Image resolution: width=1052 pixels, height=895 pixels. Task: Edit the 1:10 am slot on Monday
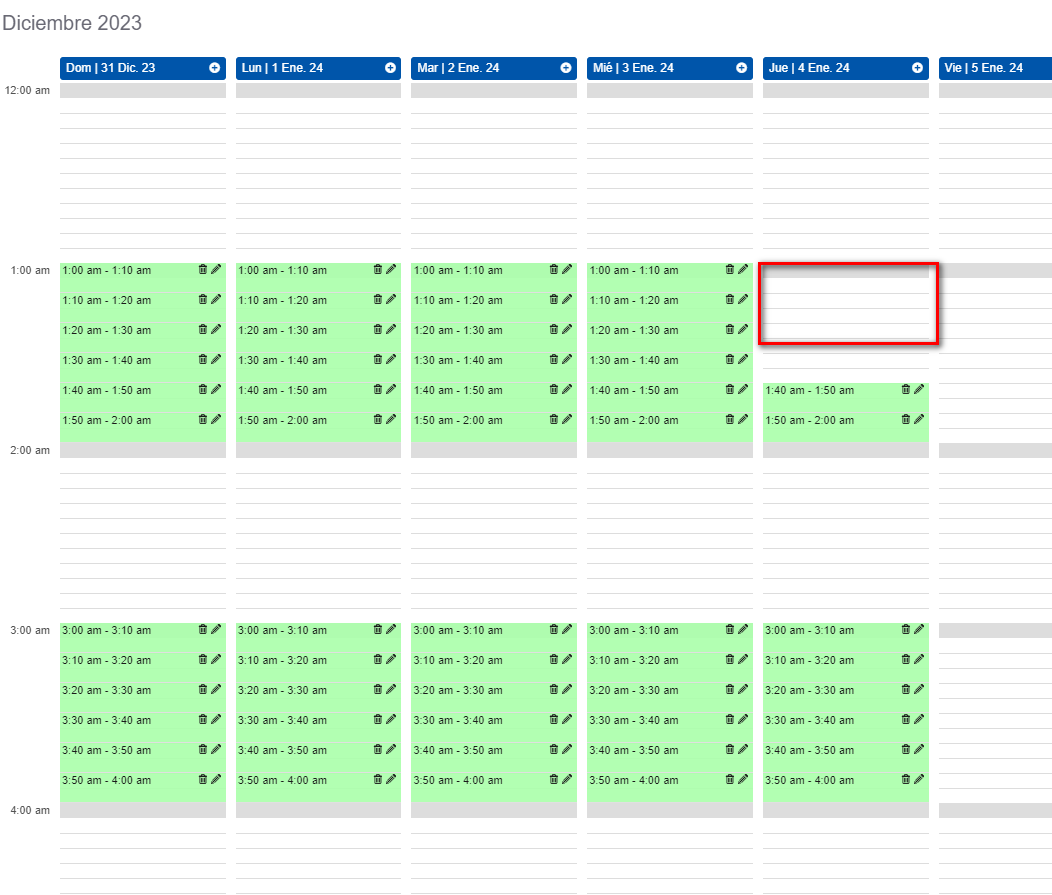[x=390, y=299]
